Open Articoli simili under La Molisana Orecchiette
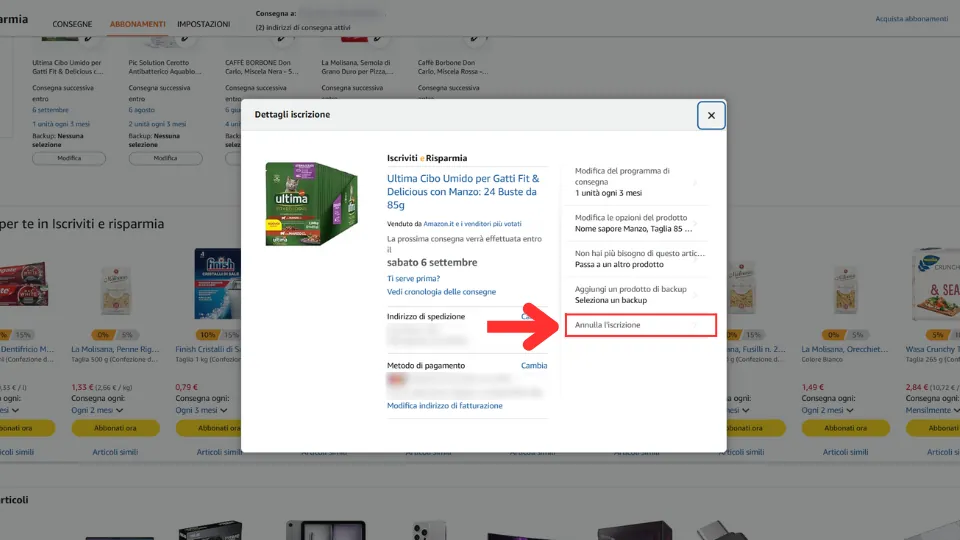This screenshot has width=960, height=540. pos(846,452)
